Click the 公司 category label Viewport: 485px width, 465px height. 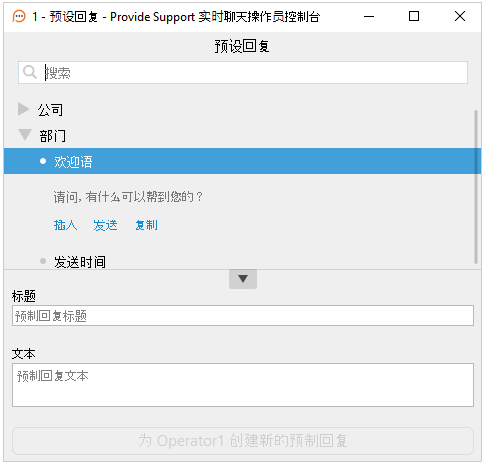coord(50,110)
